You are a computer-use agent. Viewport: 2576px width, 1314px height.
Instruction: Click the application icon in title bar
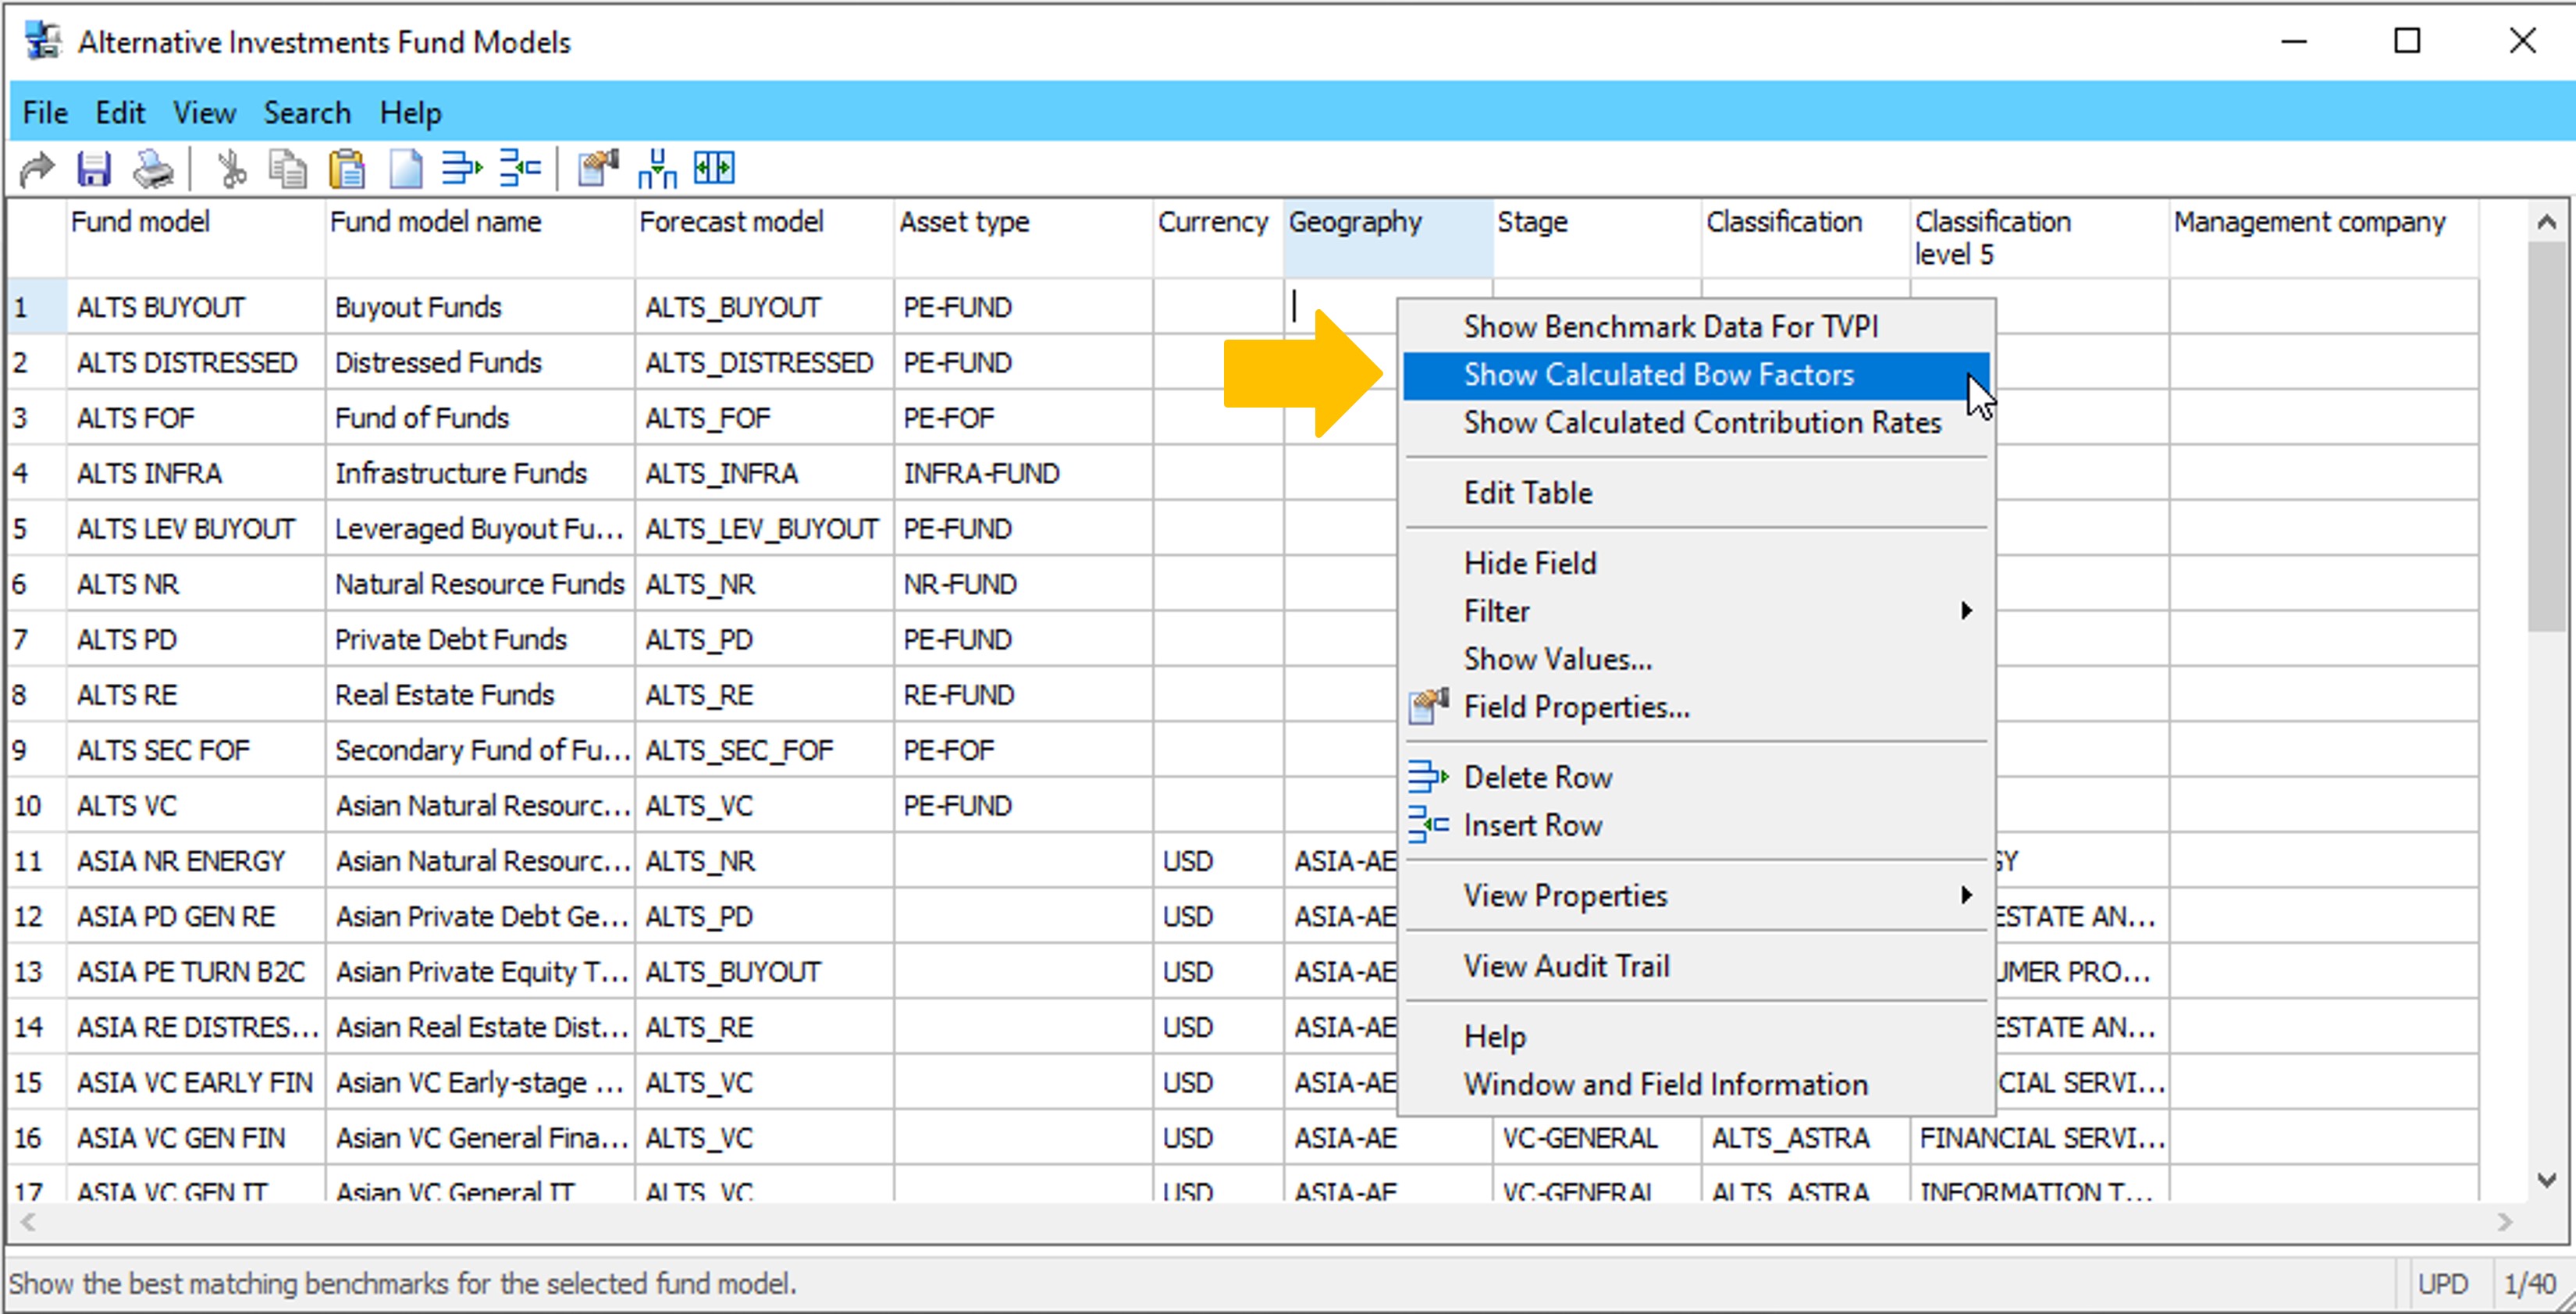click(43, 42)
